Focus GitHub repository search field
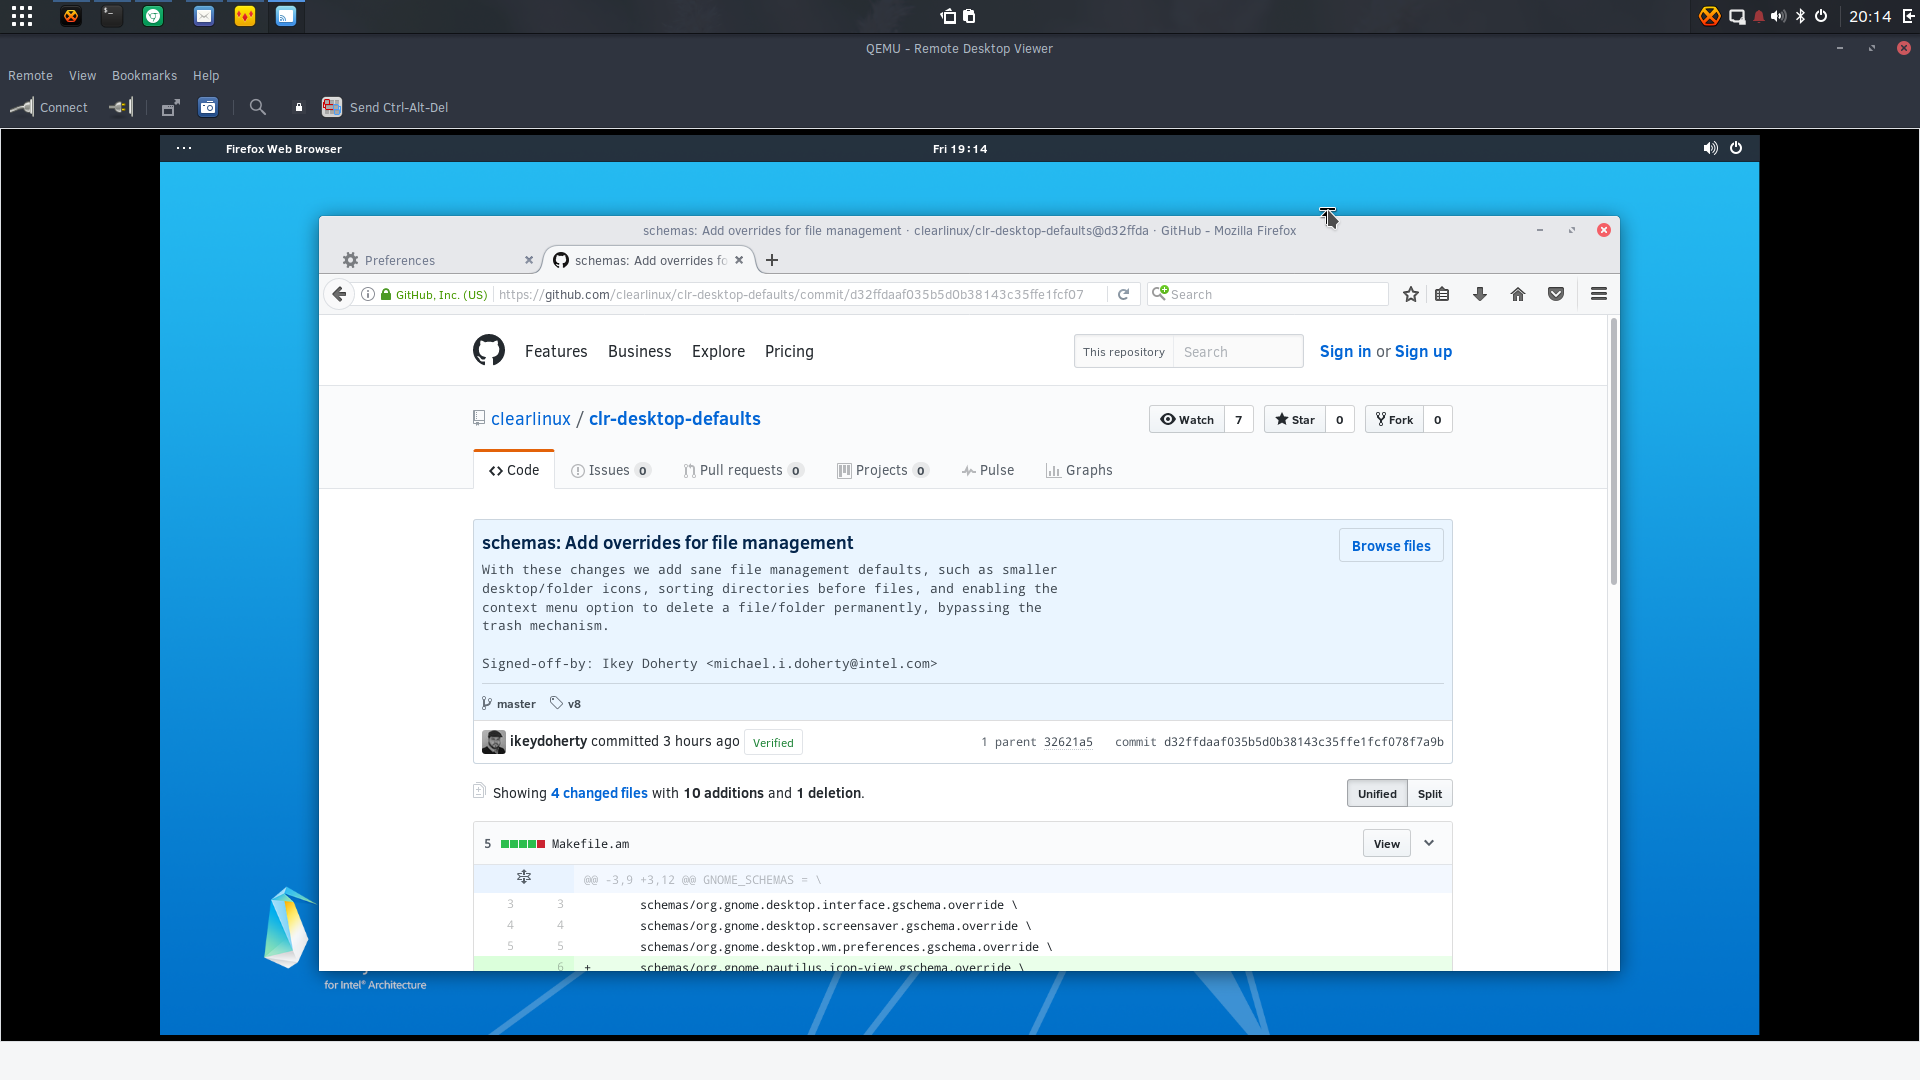 click(1238, 352)
